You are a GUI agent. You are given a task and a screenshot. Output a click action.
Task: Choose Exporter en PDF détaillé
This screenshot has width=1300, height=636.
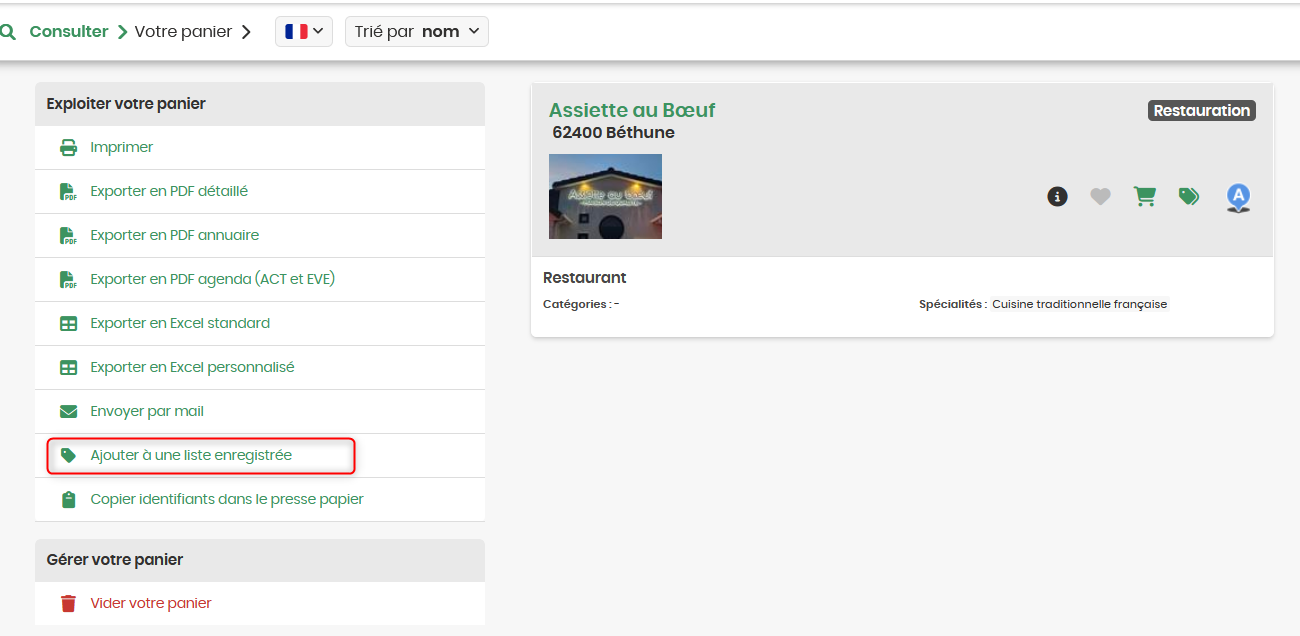[169, 191]
